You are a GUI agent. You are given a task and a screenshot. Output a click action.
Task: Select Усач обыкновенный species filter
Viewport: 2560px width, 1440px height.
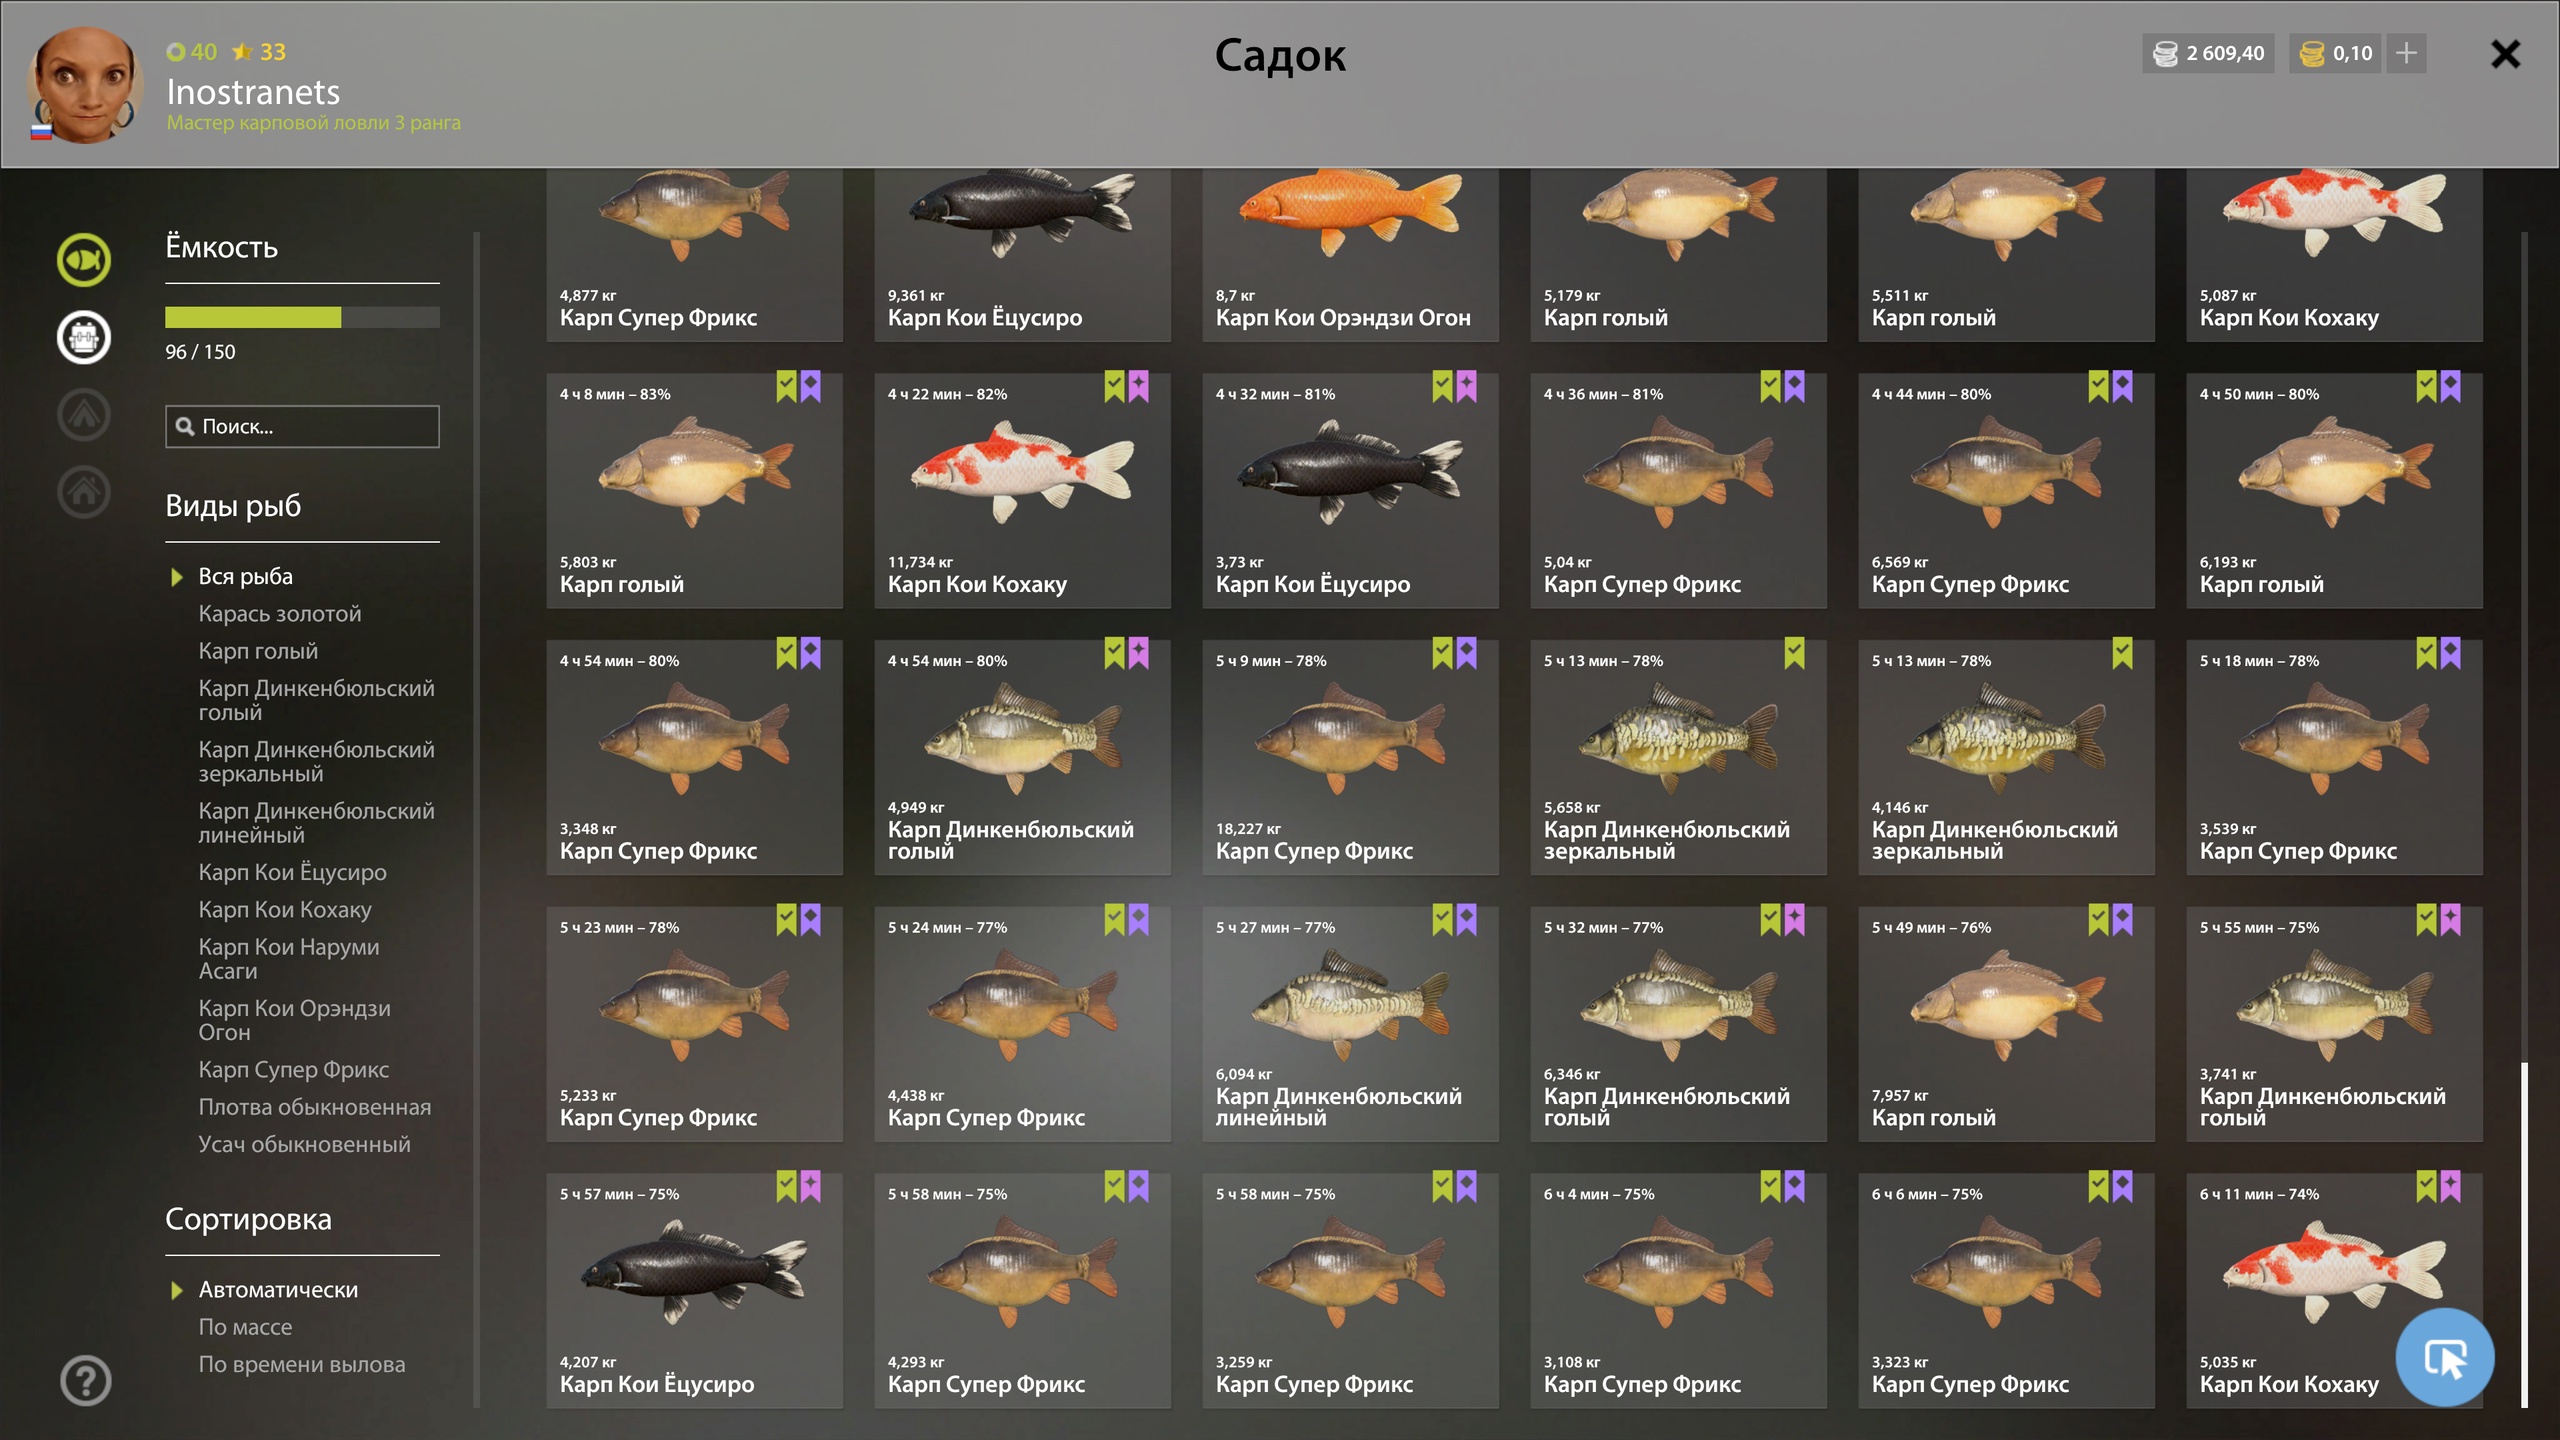point(304,1144)
